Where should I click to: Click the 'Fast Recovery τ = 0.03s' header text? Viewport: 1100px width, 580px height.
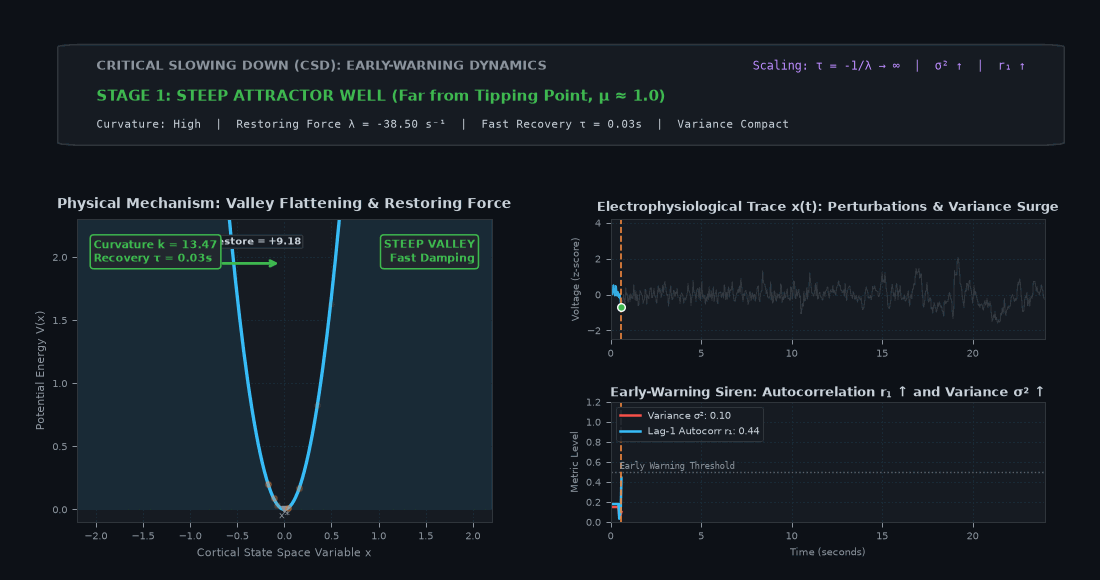click(561, 124)
